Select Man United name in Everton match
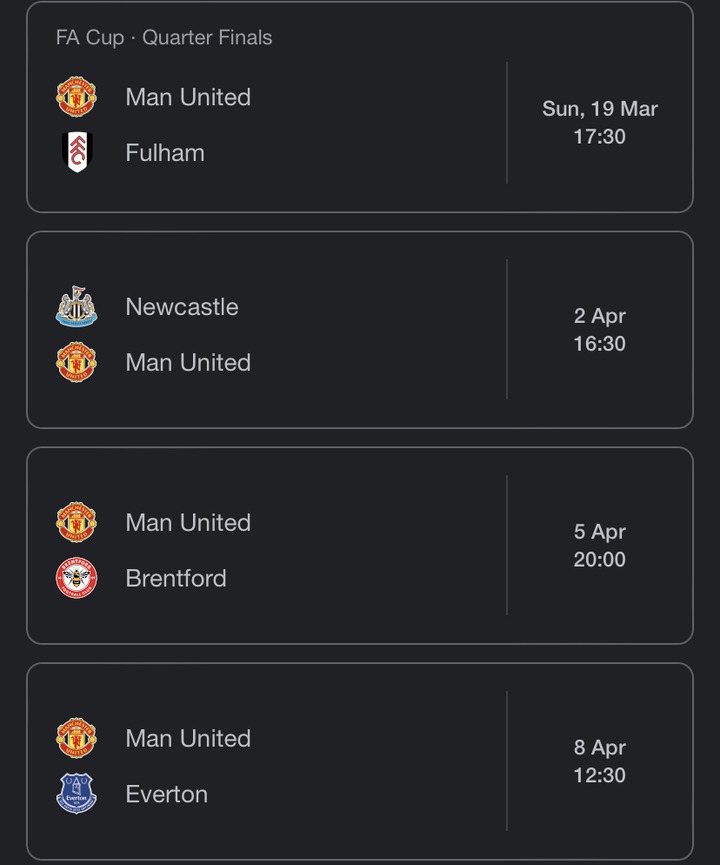 coord(188,738)
